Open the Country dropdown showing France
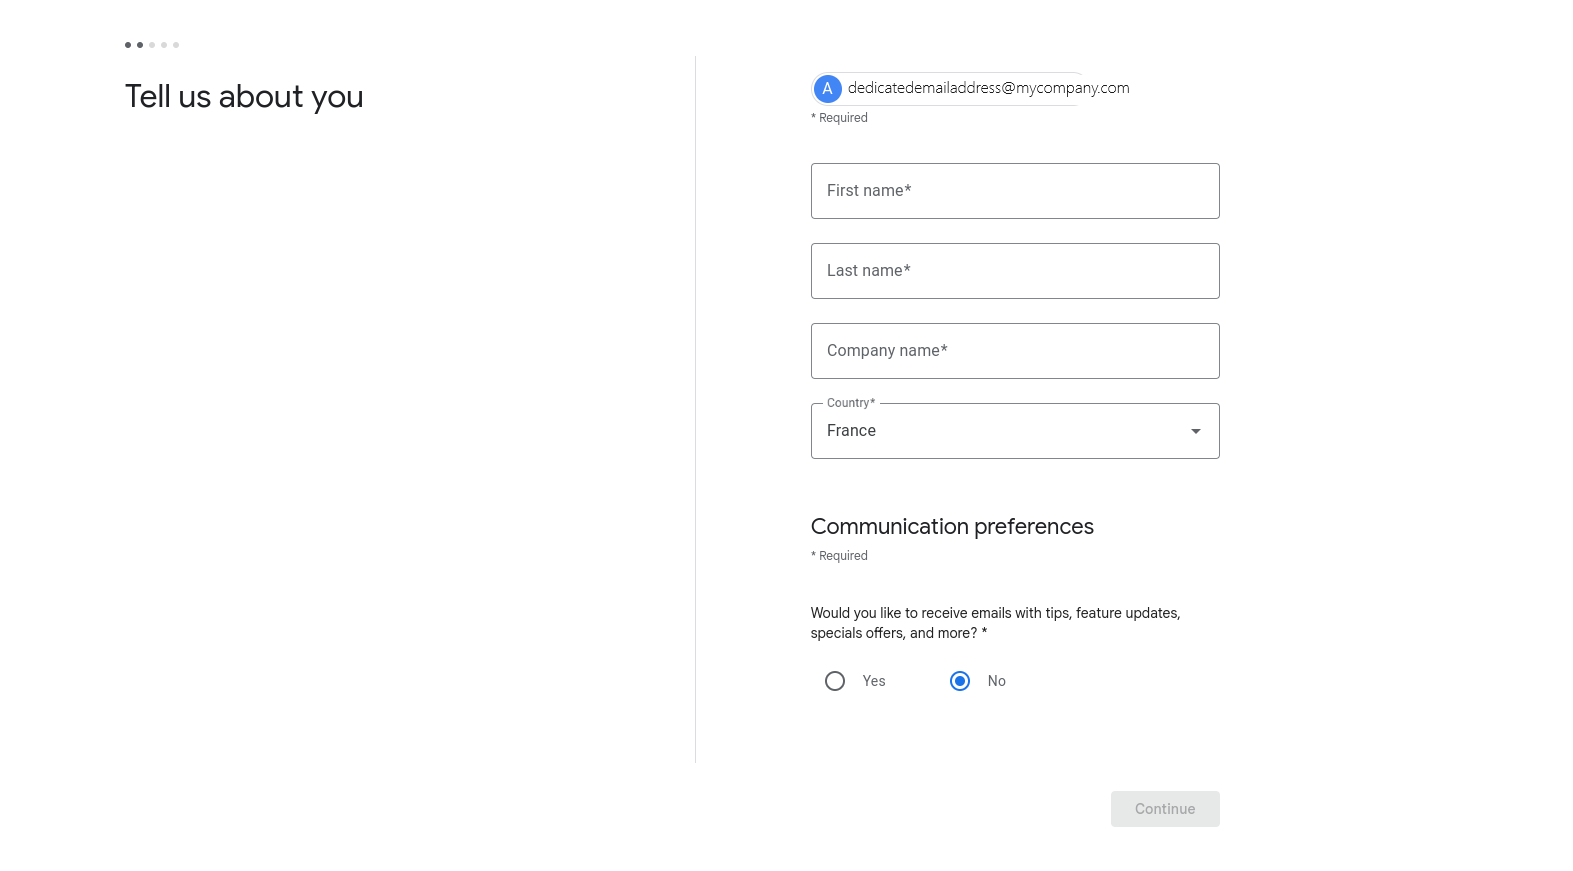 click(1015, 431)
